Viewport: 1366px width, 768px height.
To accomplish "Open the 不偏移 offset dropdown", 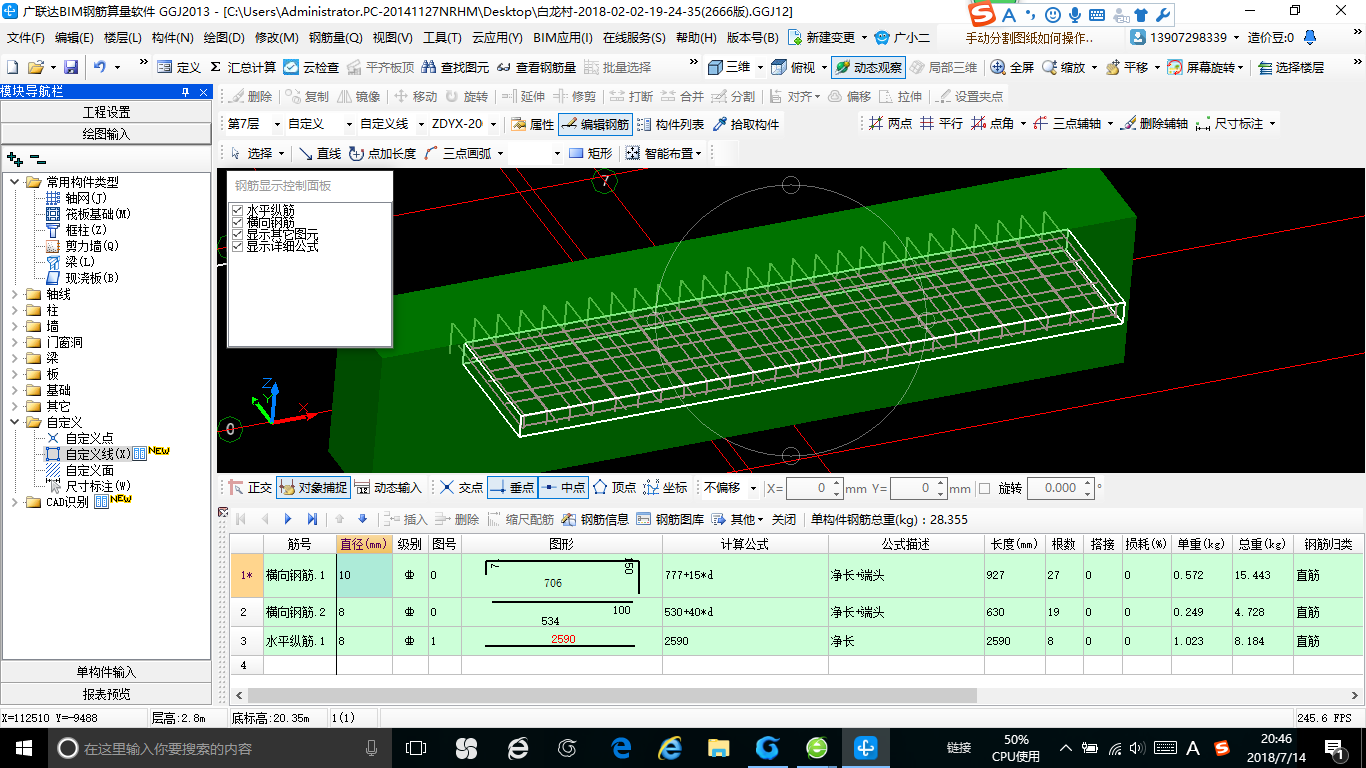I will pyautogui.click(x=752, y=488).
